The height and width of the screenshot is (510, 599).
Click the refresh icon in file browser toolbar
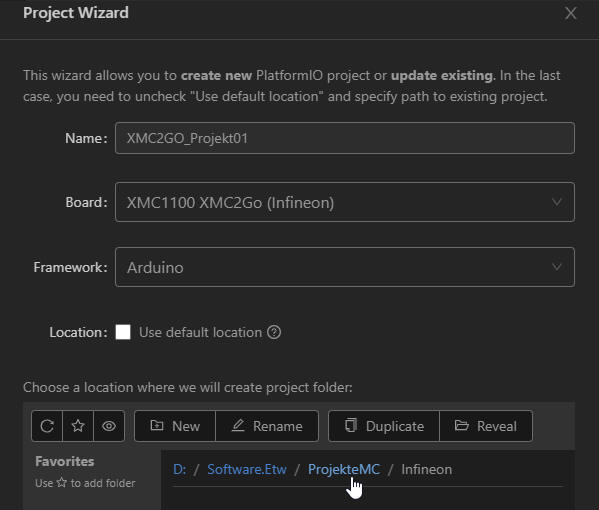47,426
